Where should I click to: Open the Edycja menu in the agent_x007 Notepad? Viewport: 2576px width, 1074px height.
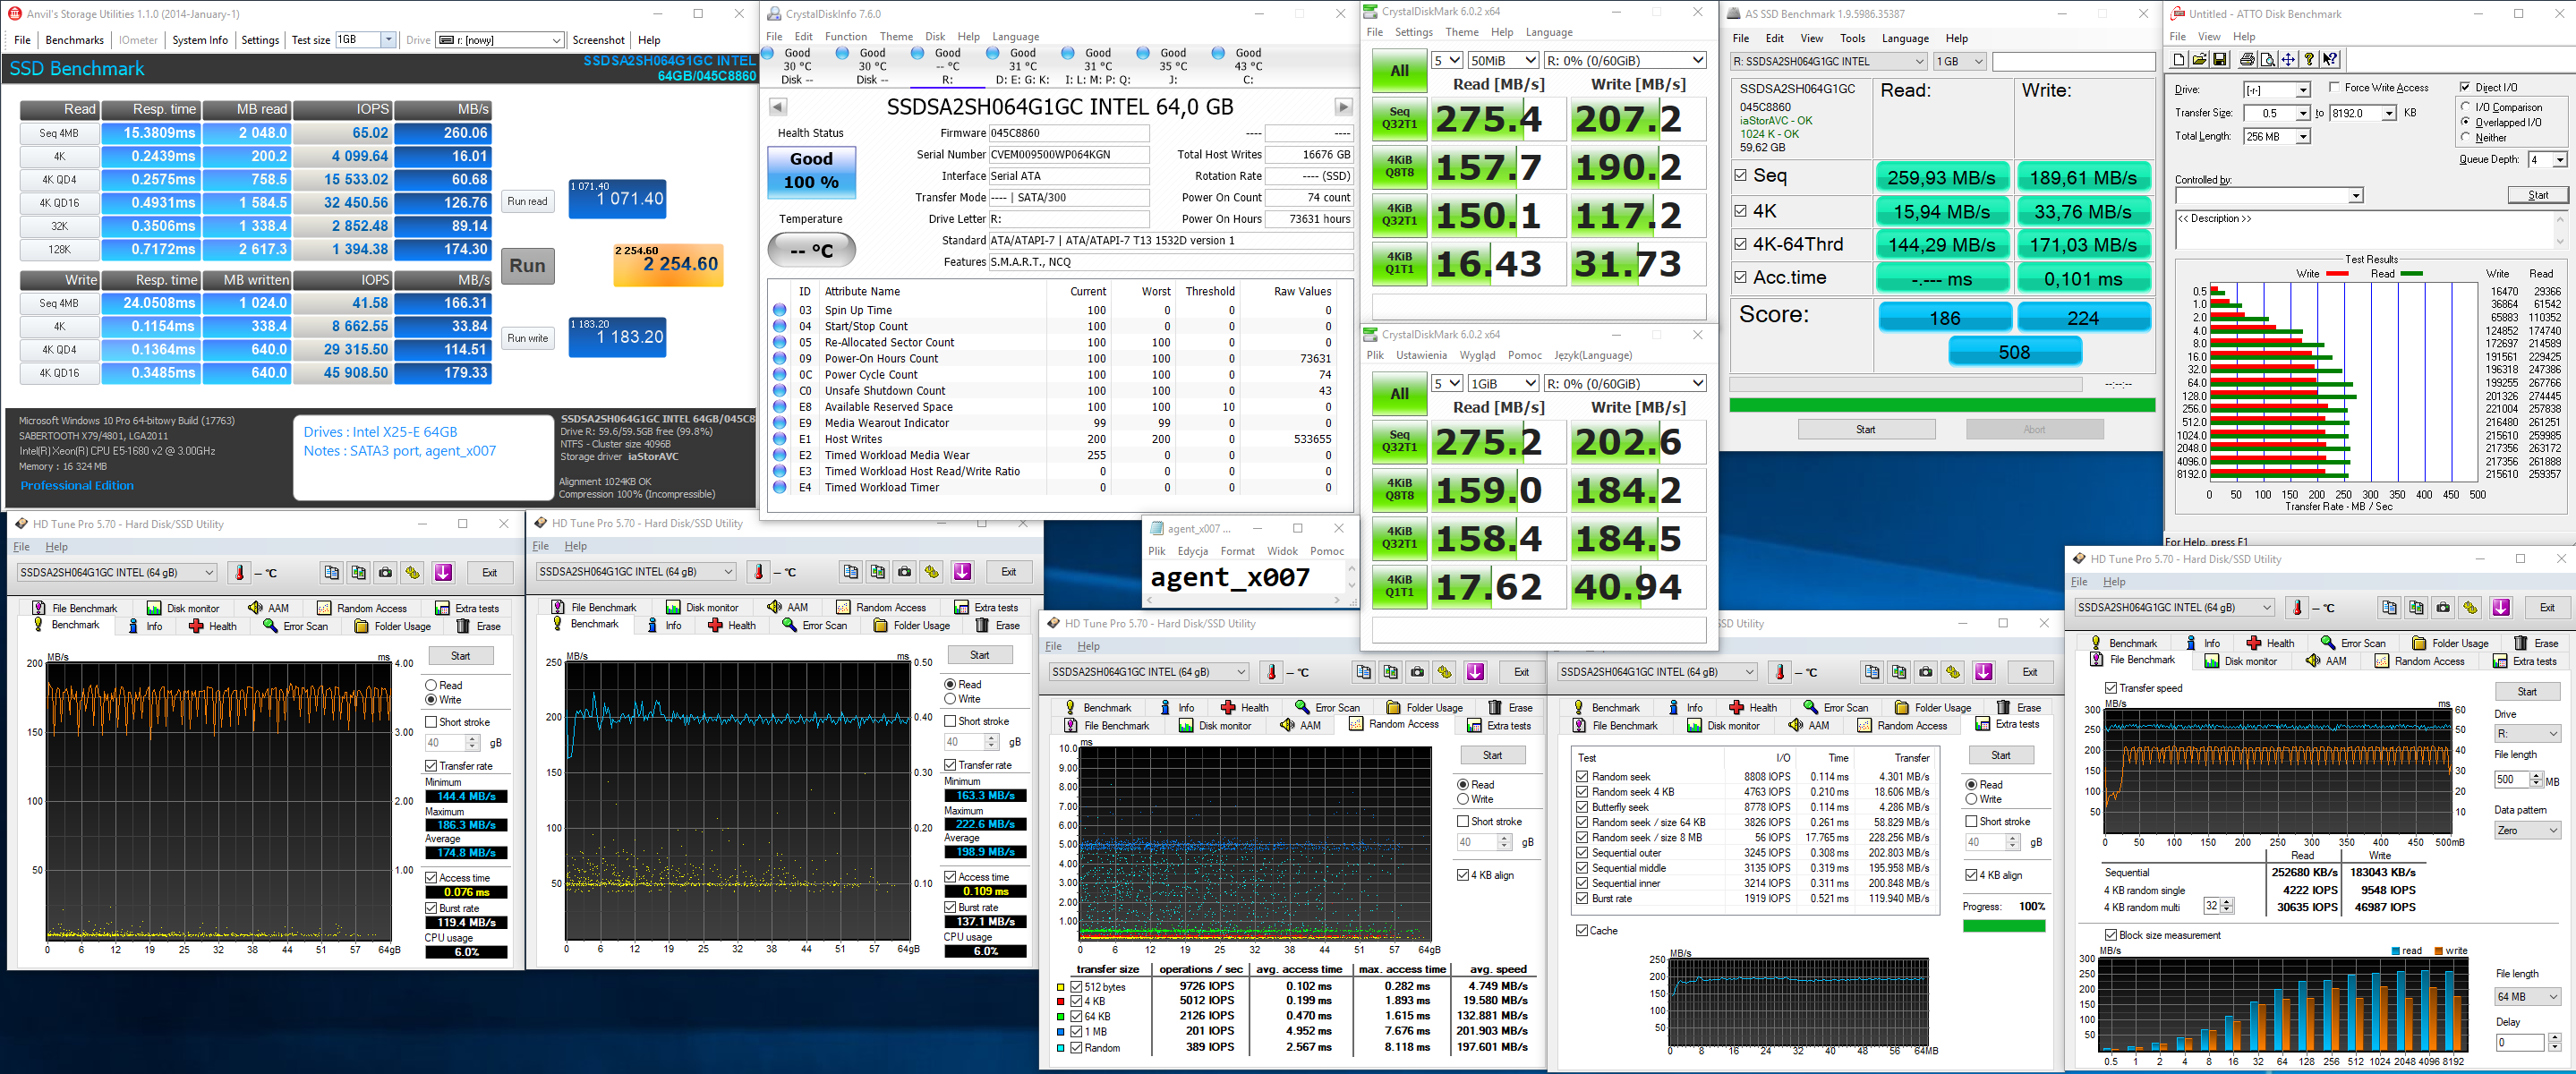click(1193, 551)
